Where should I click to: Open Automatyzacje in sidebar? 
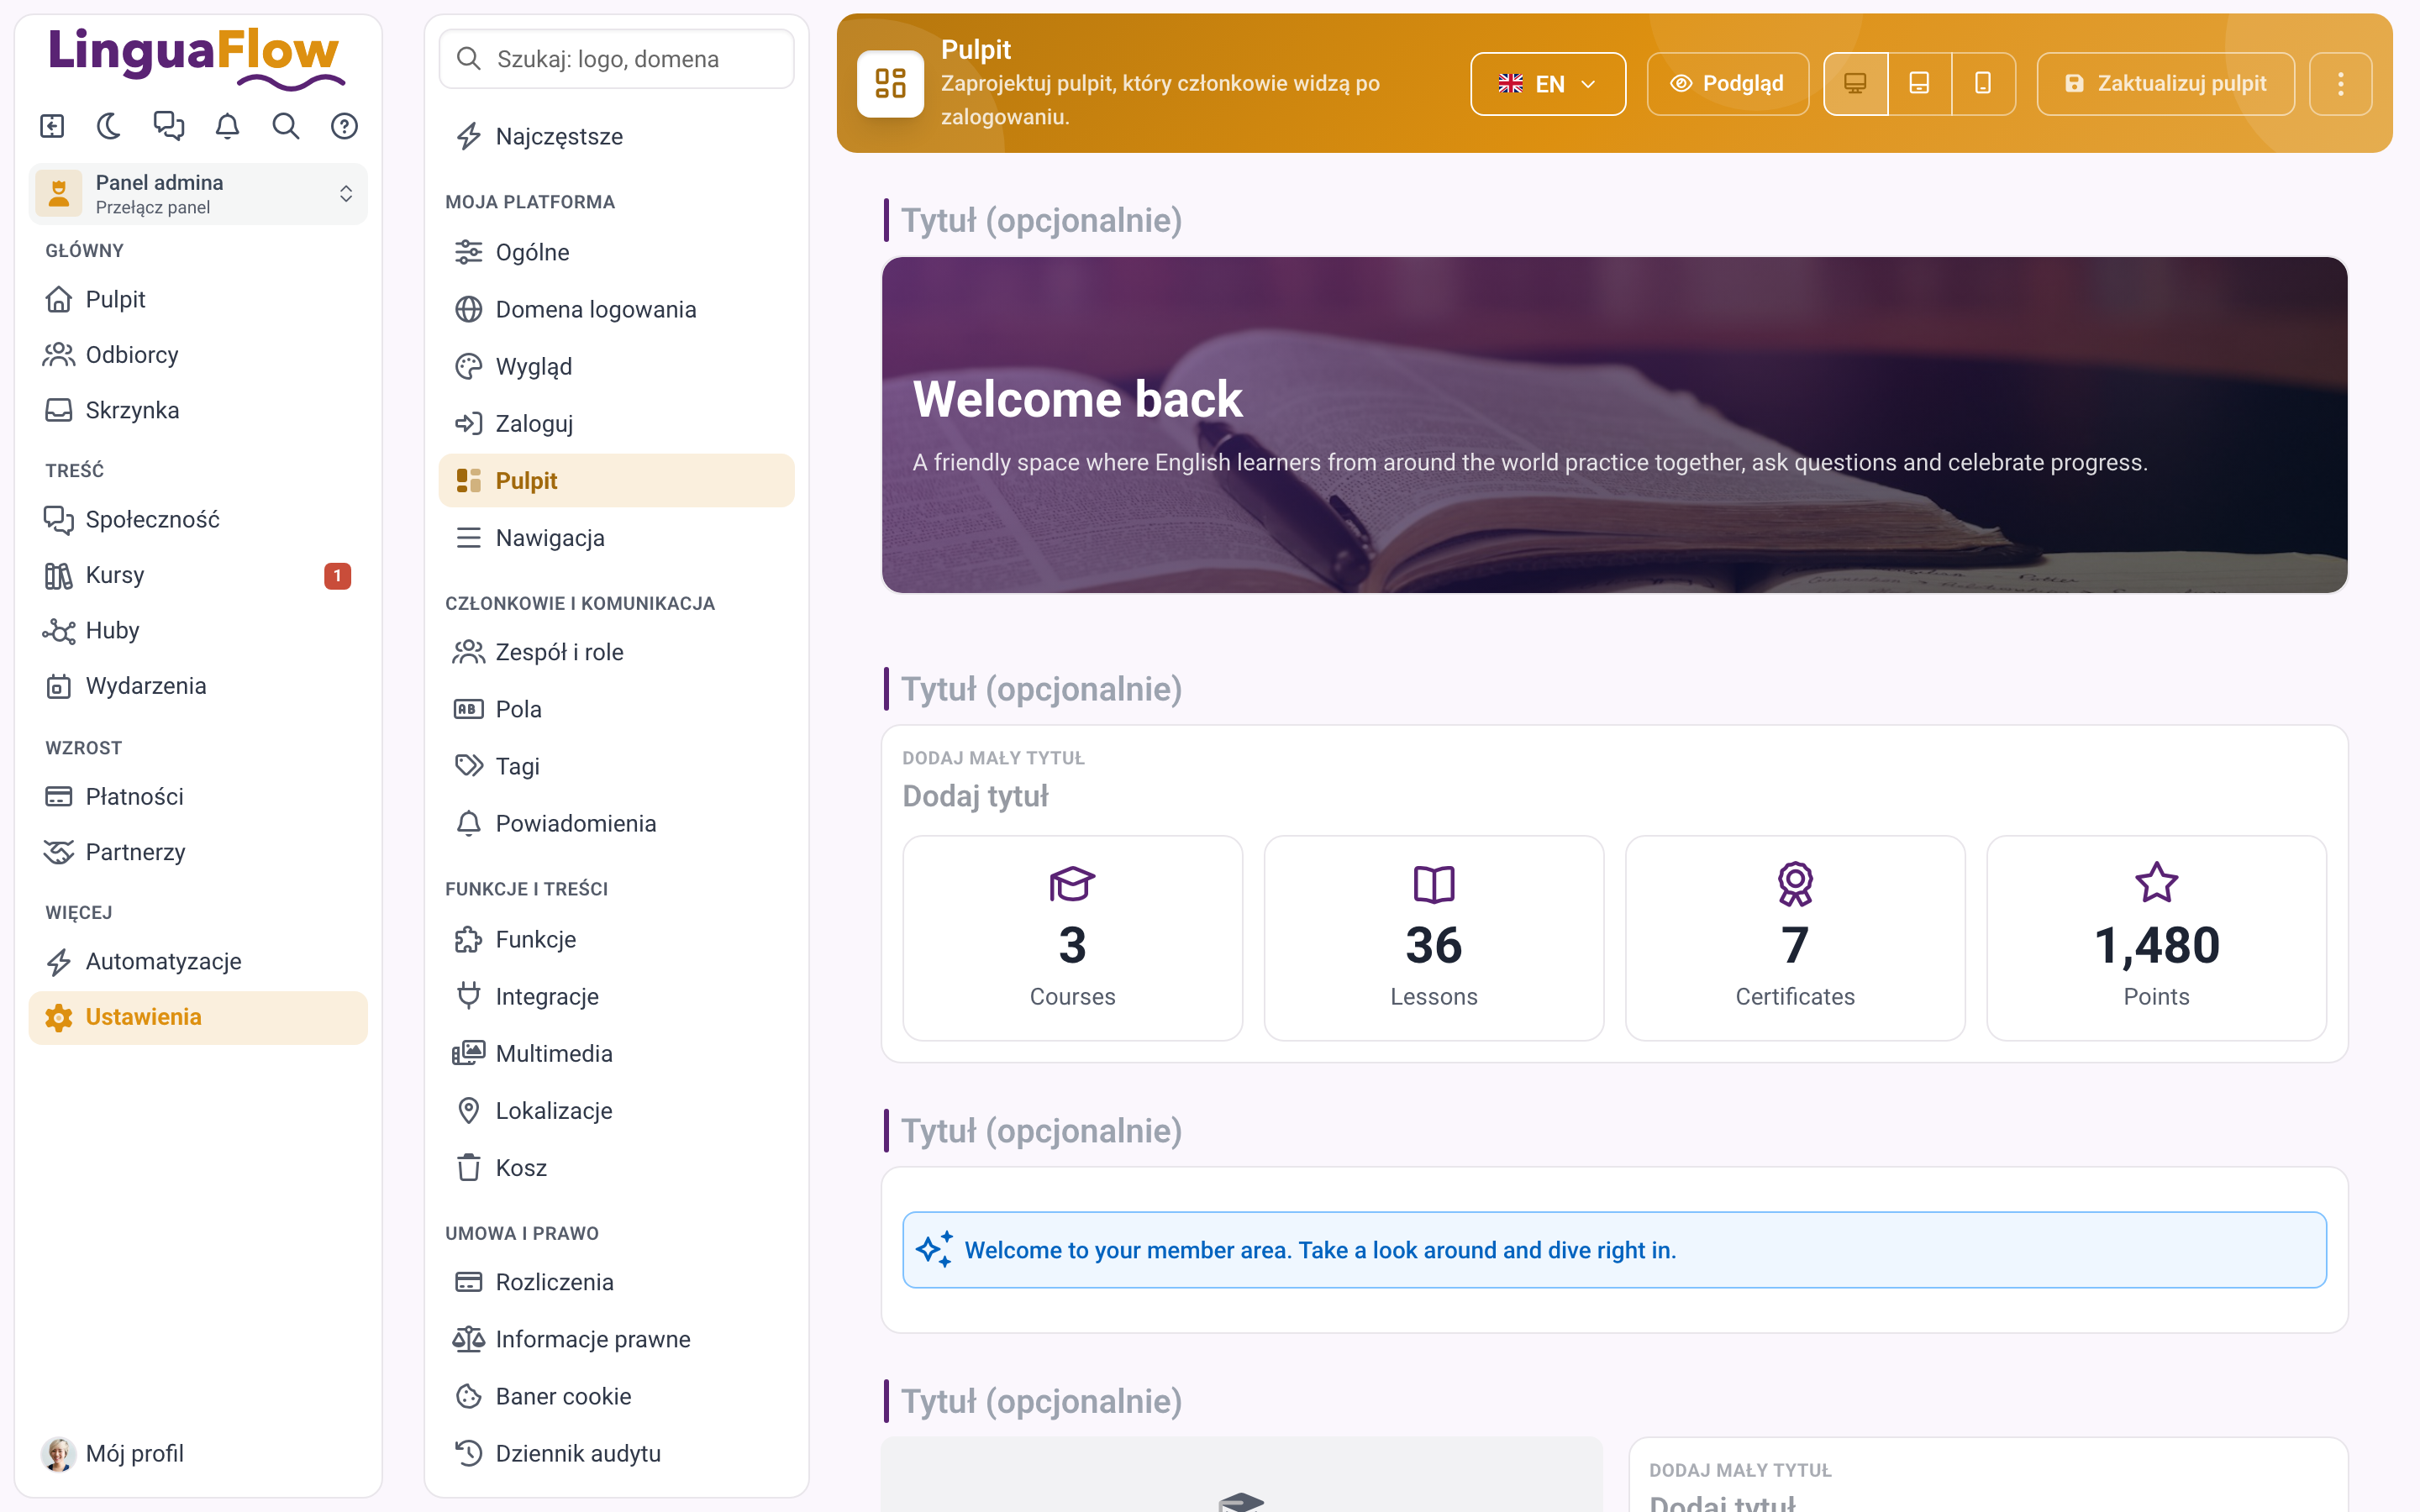click(198, 962)
